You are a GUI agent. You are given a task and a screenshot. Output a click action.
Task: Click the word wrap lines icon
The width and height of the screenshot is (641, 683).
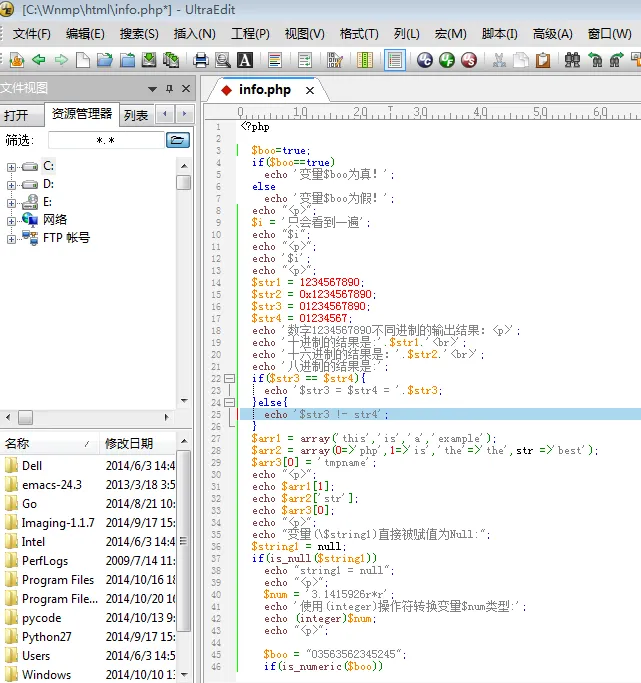[x=275, y=60]
